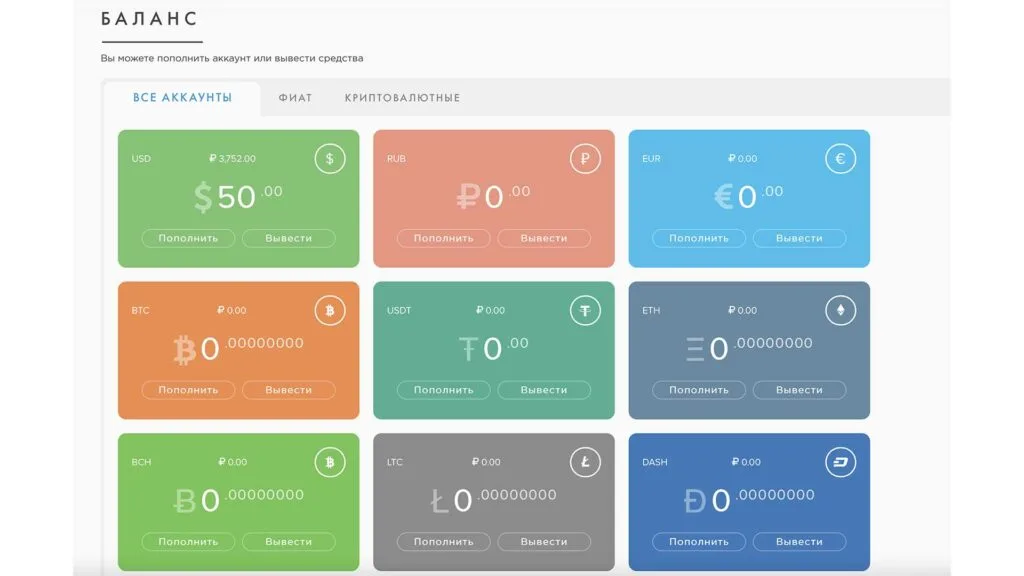This screenshot has width=1024, height=576.
Task: Click the dollar icon on USD card
Action: point(330,159)
